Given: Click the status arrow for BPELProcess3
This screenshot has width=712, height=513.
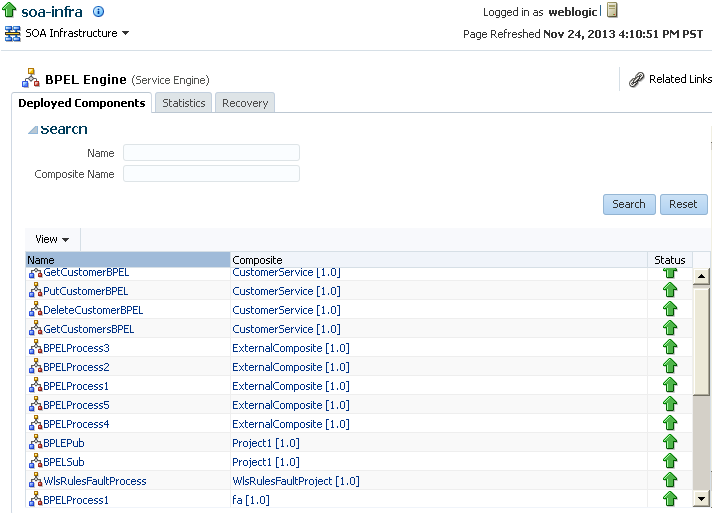Looking at the screenshot, I should [670, 347].
